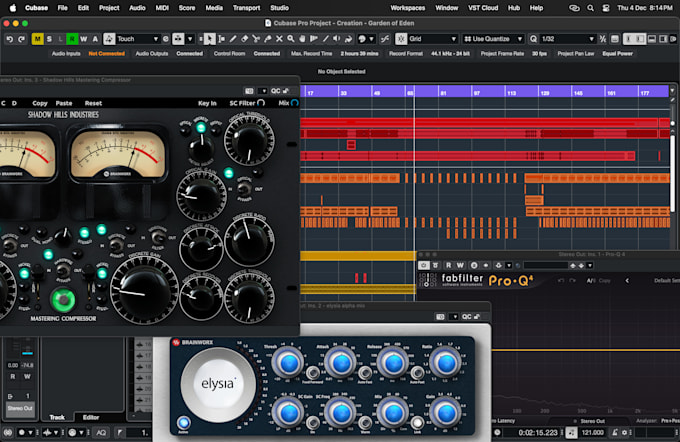Select the Range Selection tool

(x=221, y=39)
